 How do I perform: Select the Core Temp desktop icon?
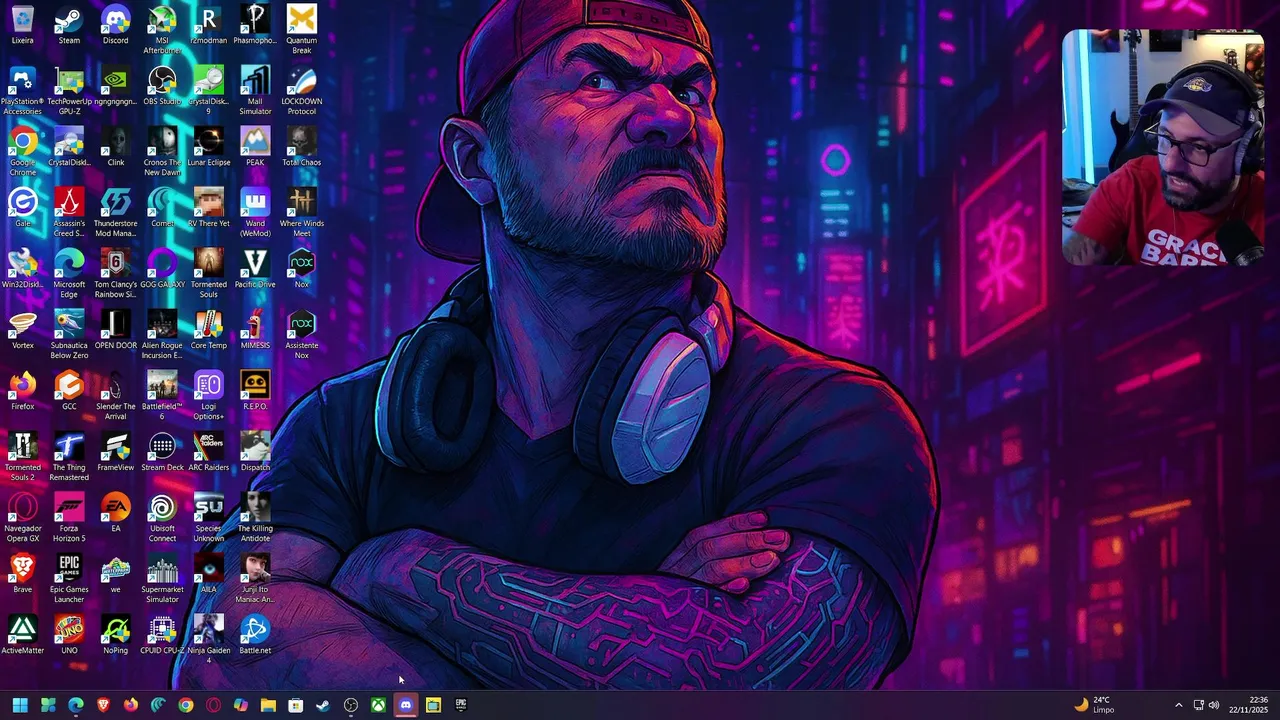click(209, 331)
